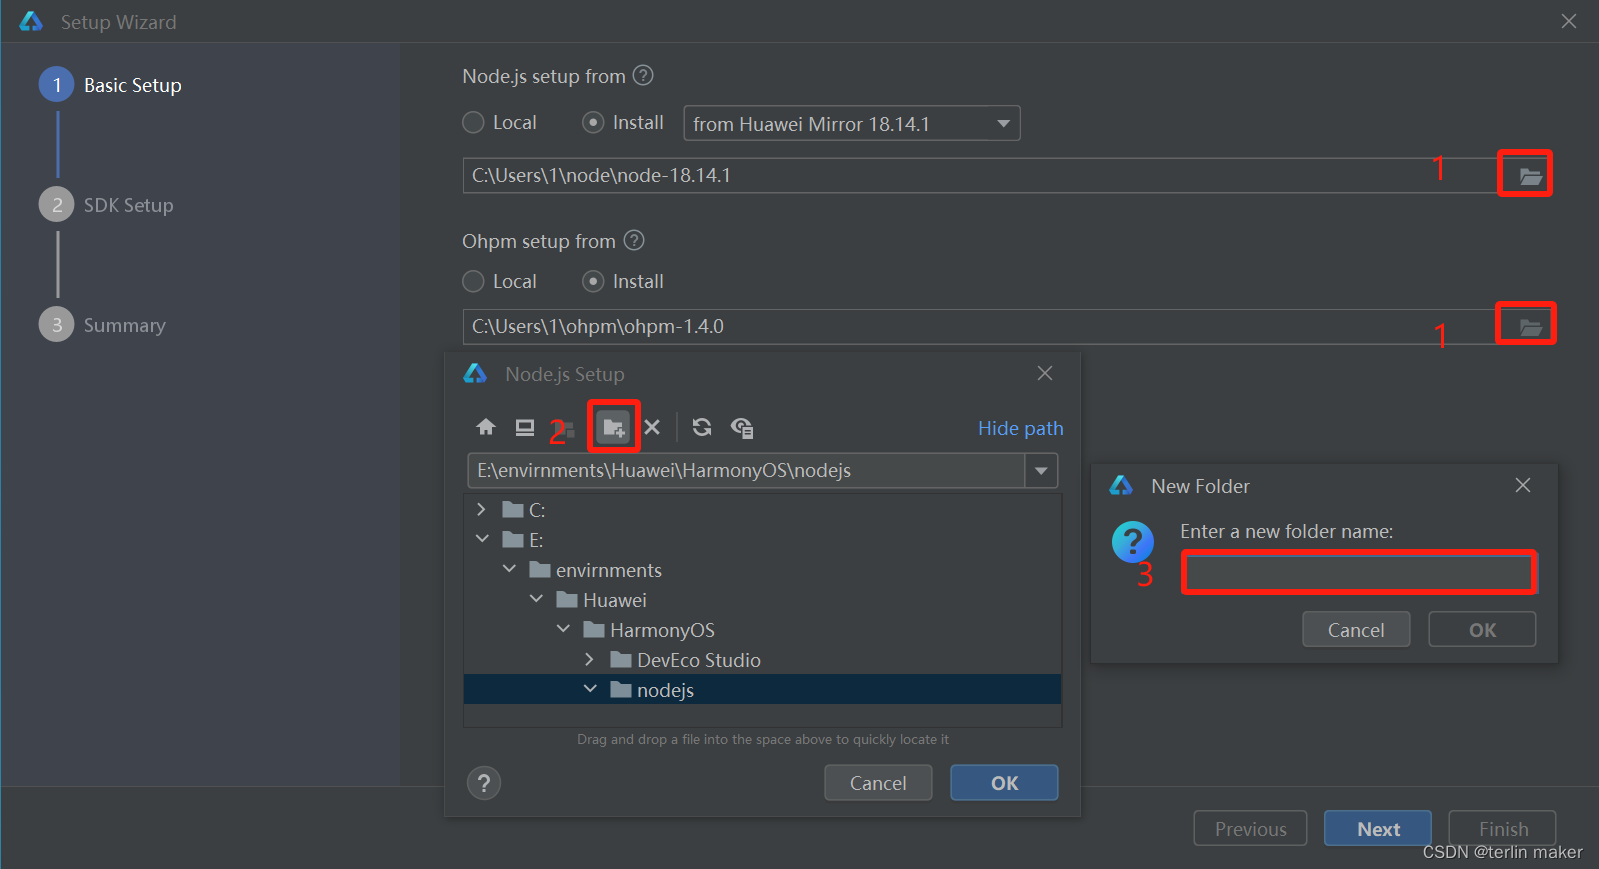Click the Finish button in wizard

[x=1503, y=829]
